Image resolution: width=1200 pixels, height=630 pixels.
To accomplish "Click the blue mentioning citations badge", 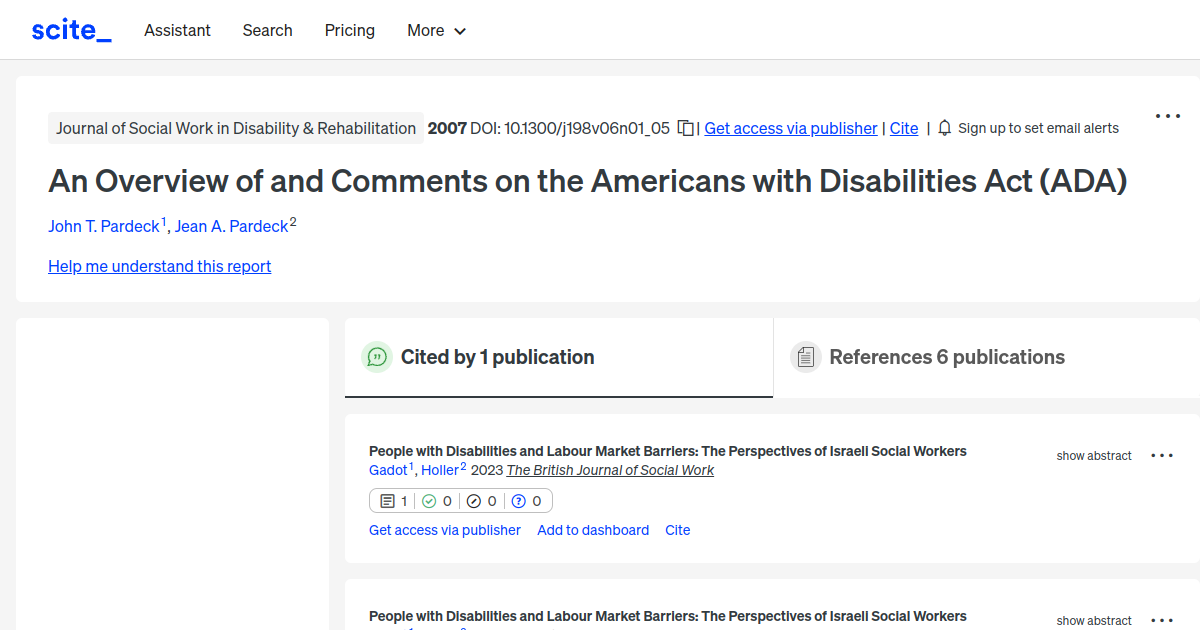I will [x=528, y=500].
